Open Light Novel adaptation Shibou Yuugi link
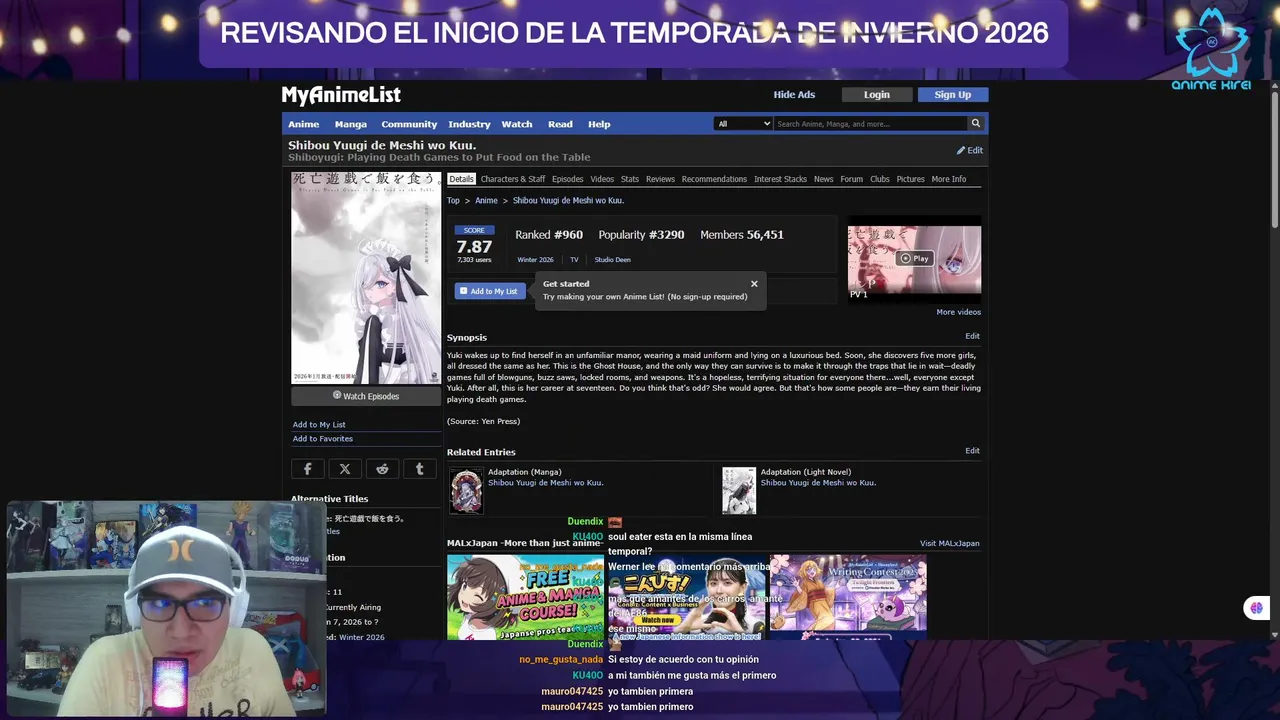 [x=818, y=483]
